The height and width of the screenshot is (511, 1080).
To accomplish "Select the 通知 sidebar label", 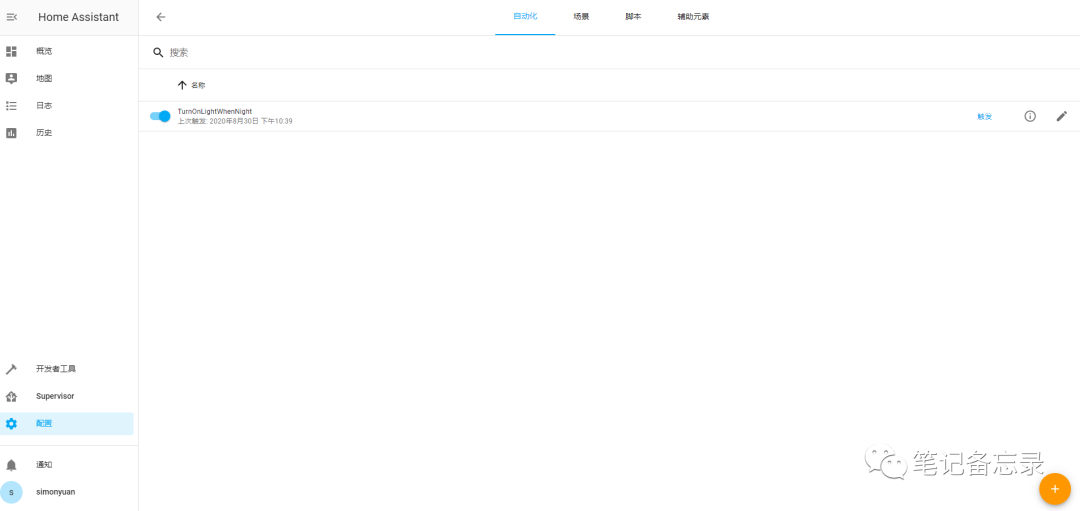I will pyautogui.click(x=44, y=465).
